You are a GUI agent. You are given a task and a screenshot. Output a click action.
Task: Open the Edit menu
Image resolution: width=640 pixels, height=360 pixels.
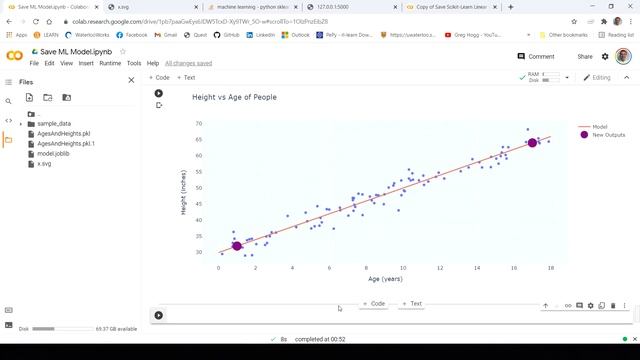[49, 63]
